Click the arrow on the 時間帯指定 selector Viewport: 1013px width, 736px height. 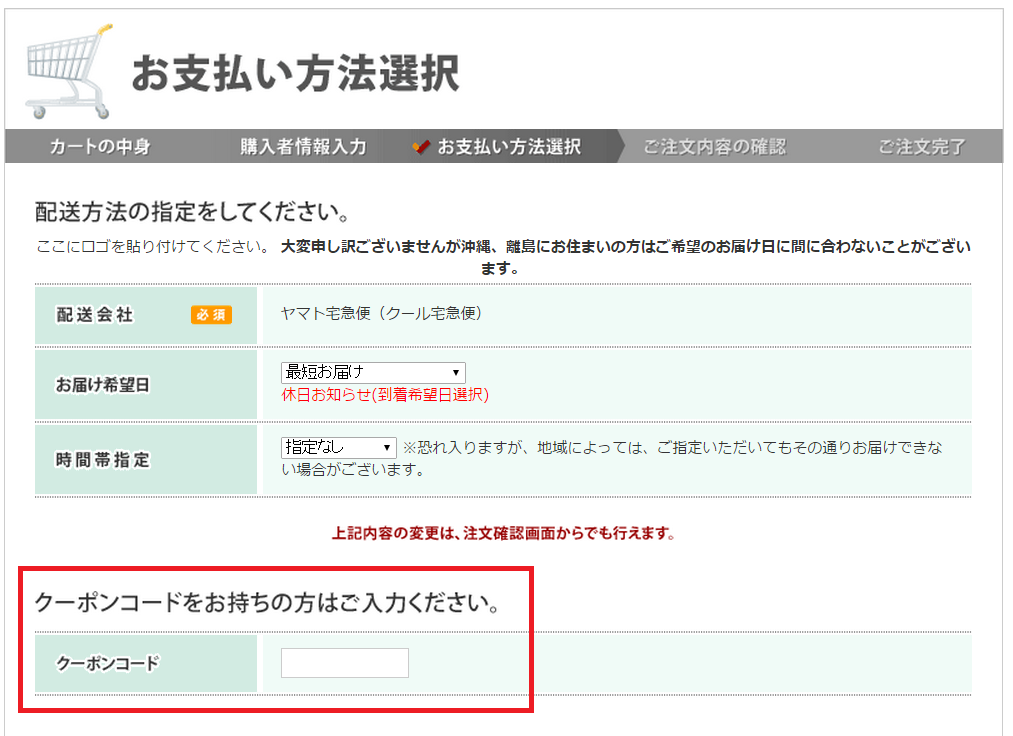pos(389,447)
